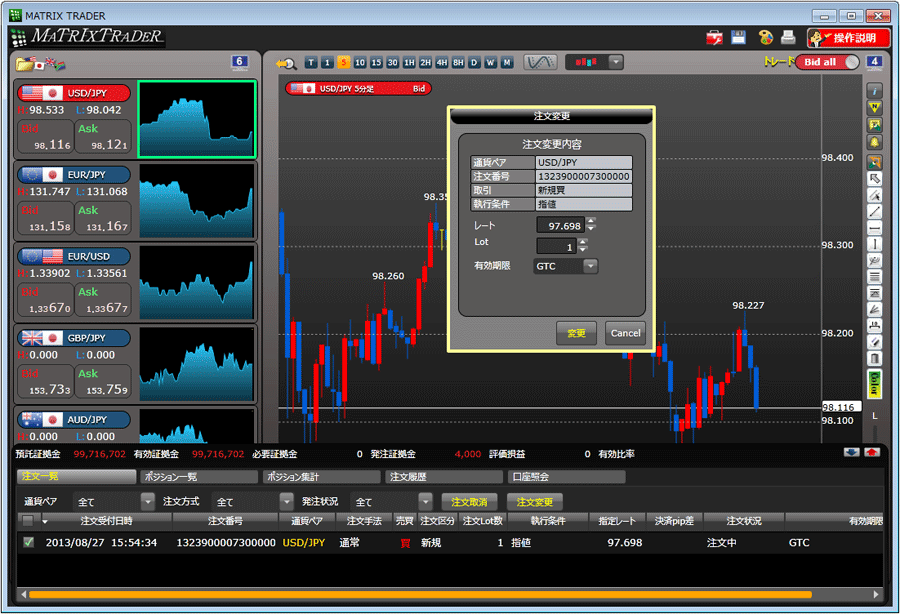Click the number 4 chart layout icon
This screenshot has height=614, width=900.
pos(874,62)
